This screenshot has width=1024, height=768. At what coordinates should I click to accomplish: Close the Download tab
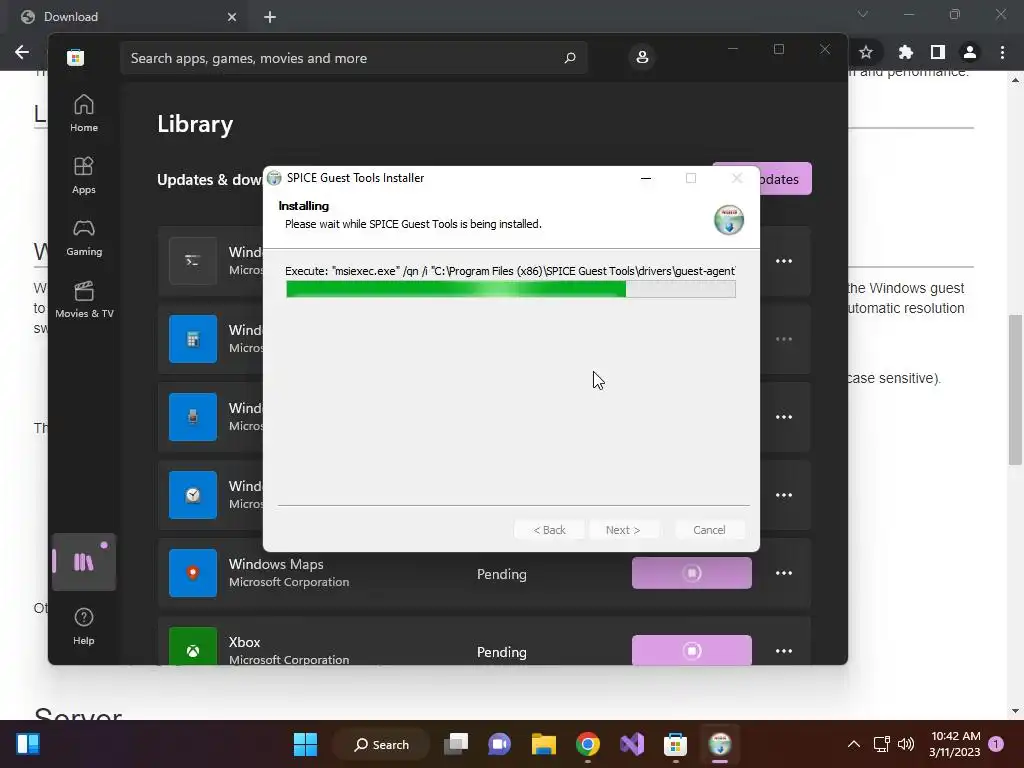[x=232, y=17]
